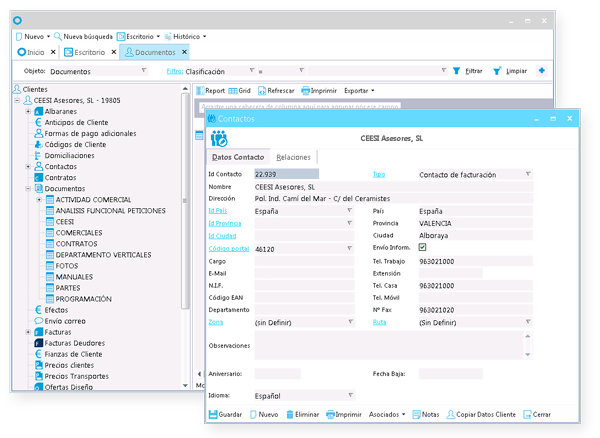Open the Histórico menu
This screenshot has height=438, width=600.
pos(185,36)
